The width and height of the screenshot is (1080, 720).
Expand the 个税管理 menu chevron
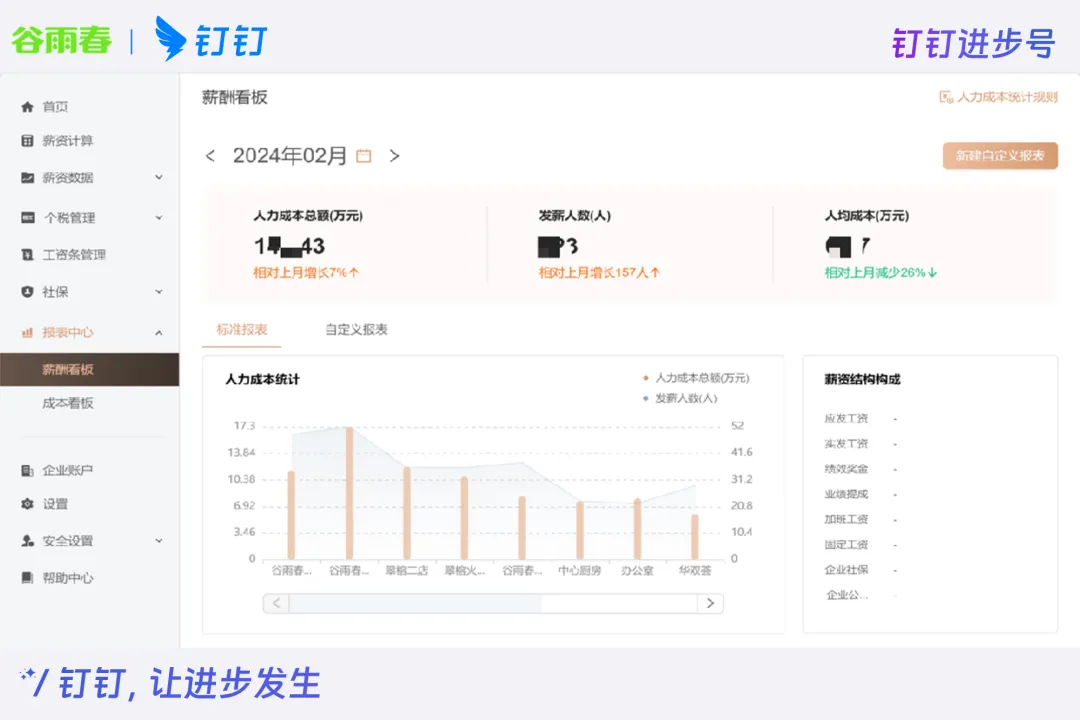pyautogui.click(x=159, y=218)
